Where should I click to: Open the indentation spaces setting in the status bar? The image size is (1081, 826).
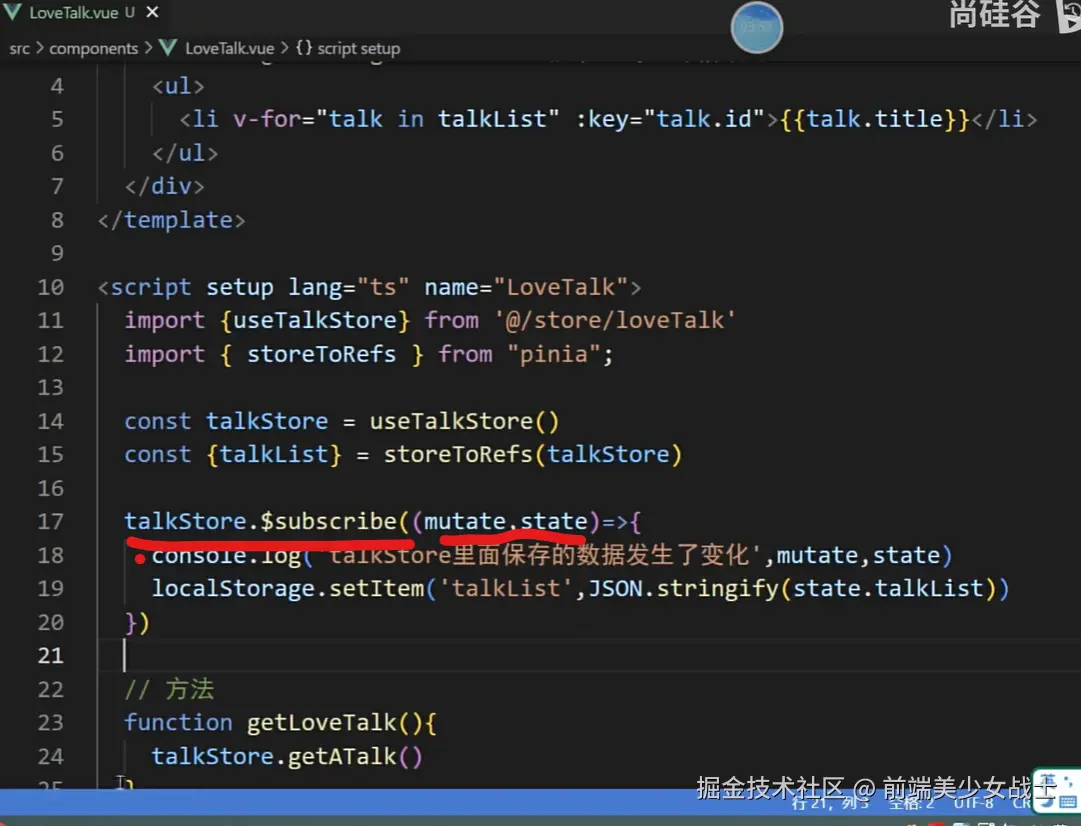pos(911,803)
